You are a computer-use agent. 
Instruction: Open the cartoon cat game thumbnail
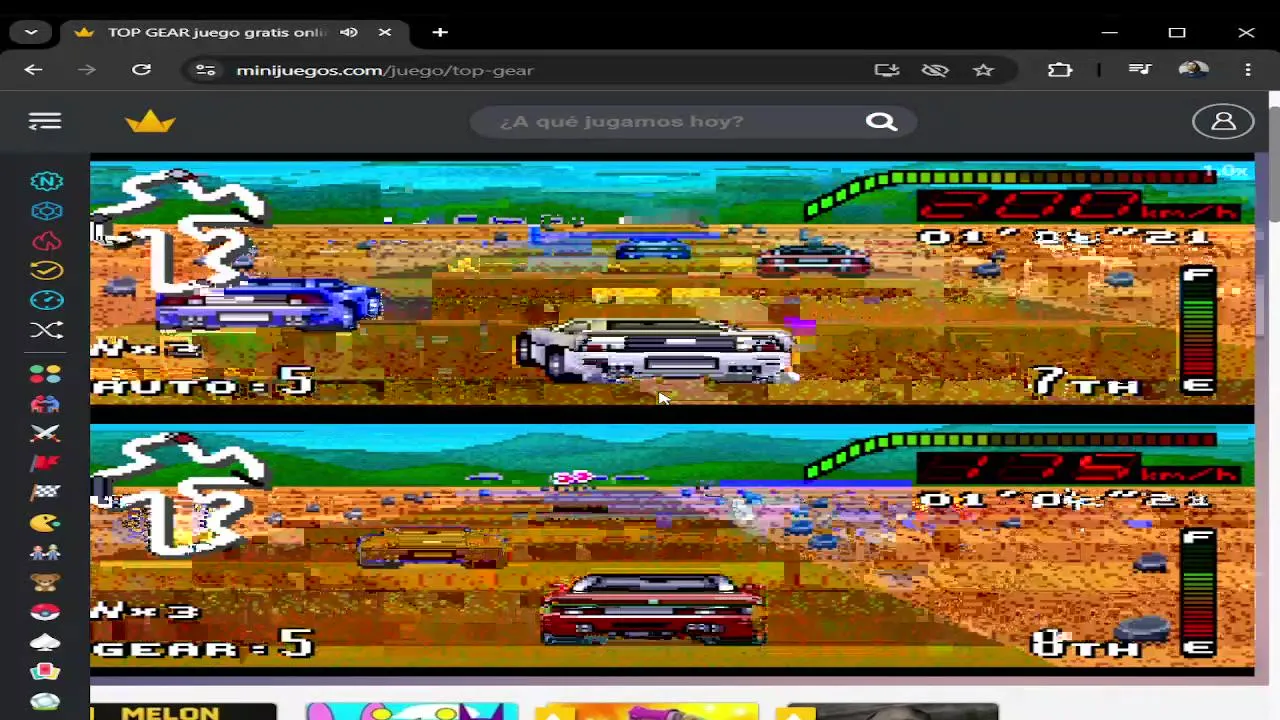[412, 712]
